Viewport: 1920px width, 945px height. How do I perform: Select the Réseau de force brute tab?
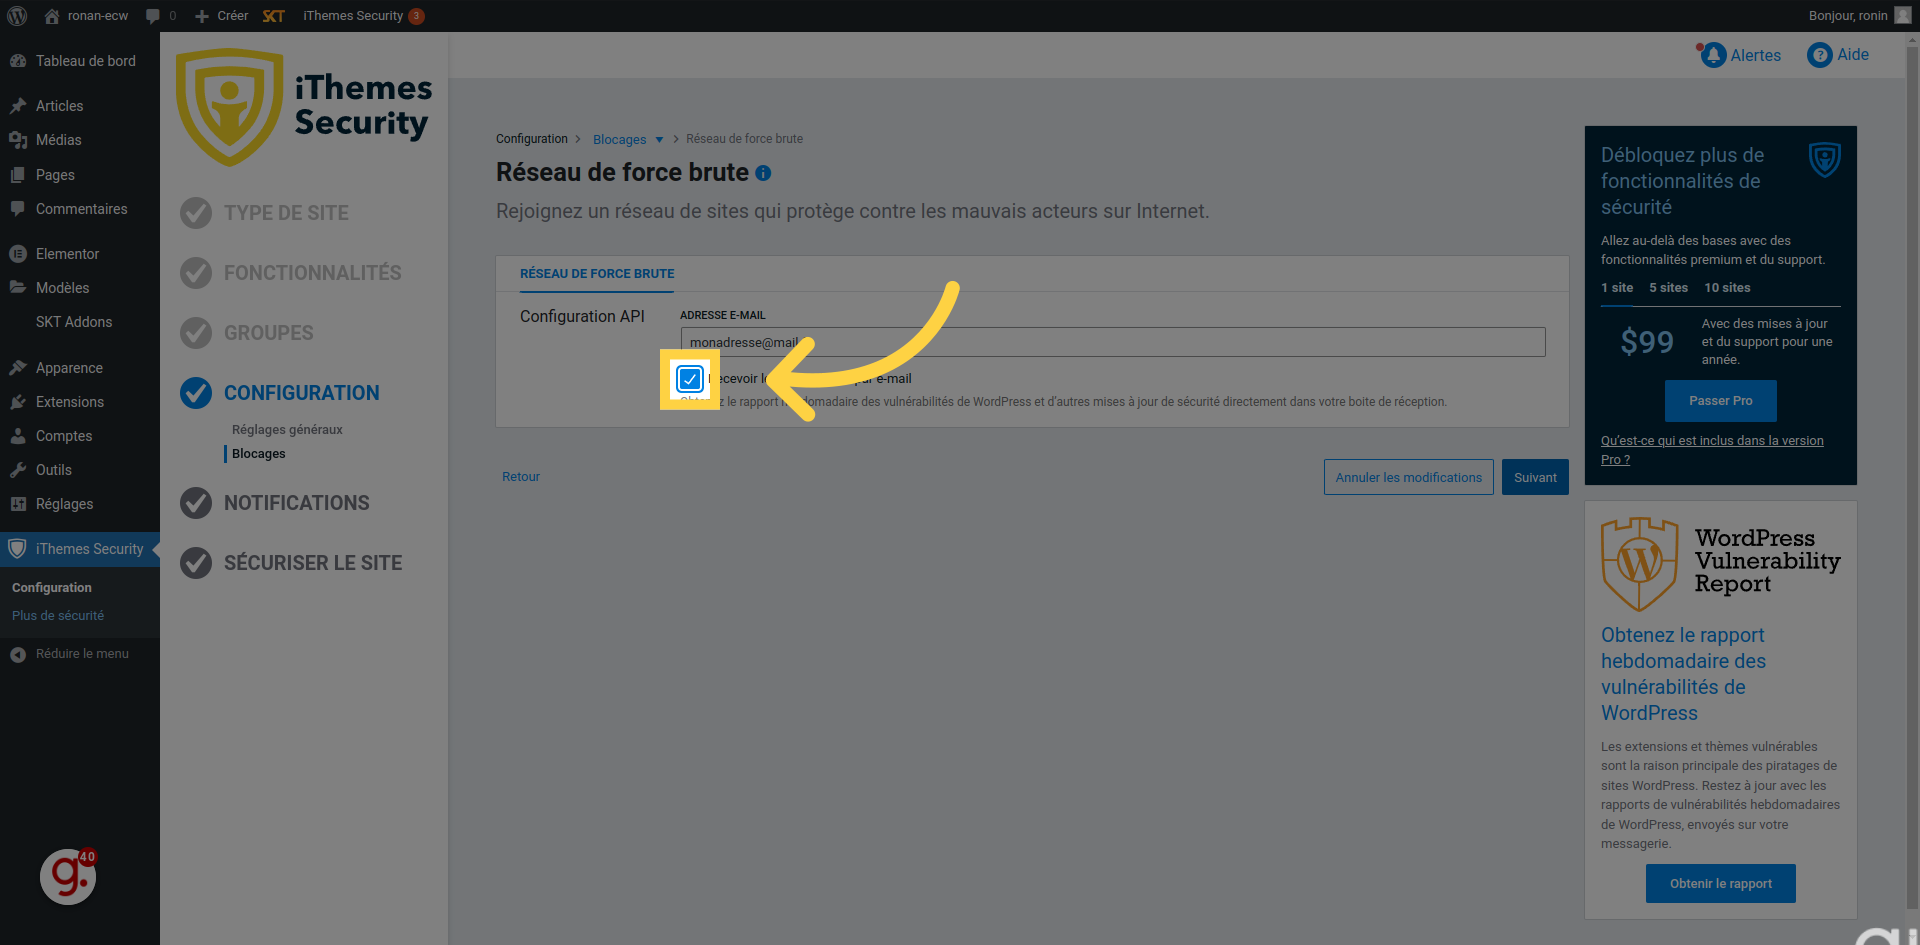[x=597, y=274]
